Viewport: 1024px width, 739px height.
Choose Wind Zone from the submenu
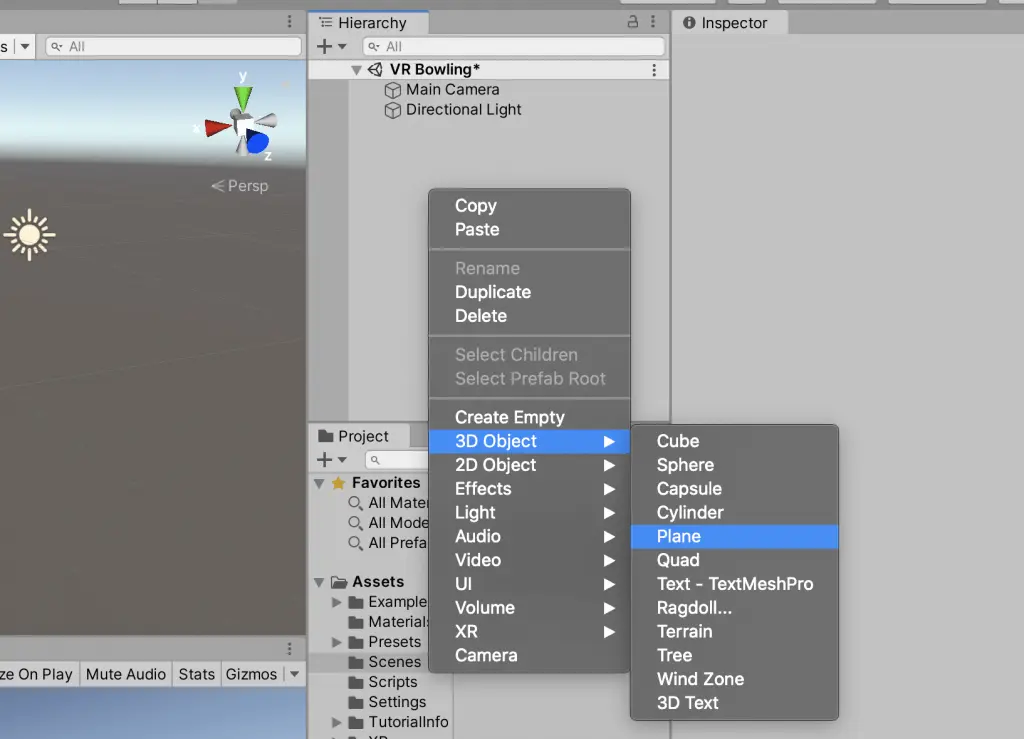tap(734, 680)
